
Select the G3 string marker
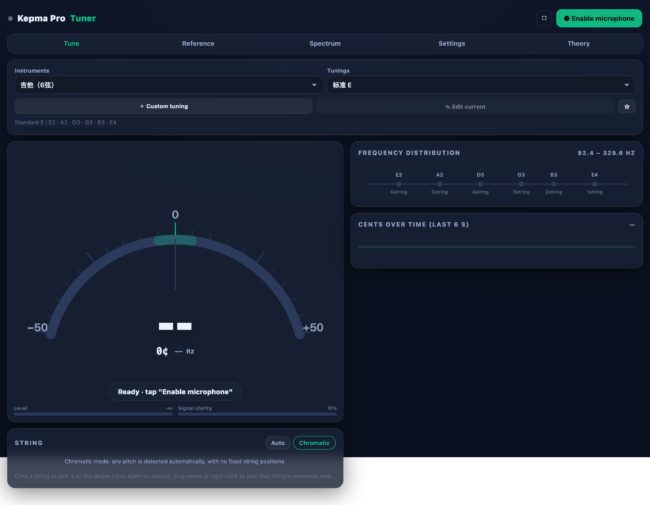tap(521, 184)
